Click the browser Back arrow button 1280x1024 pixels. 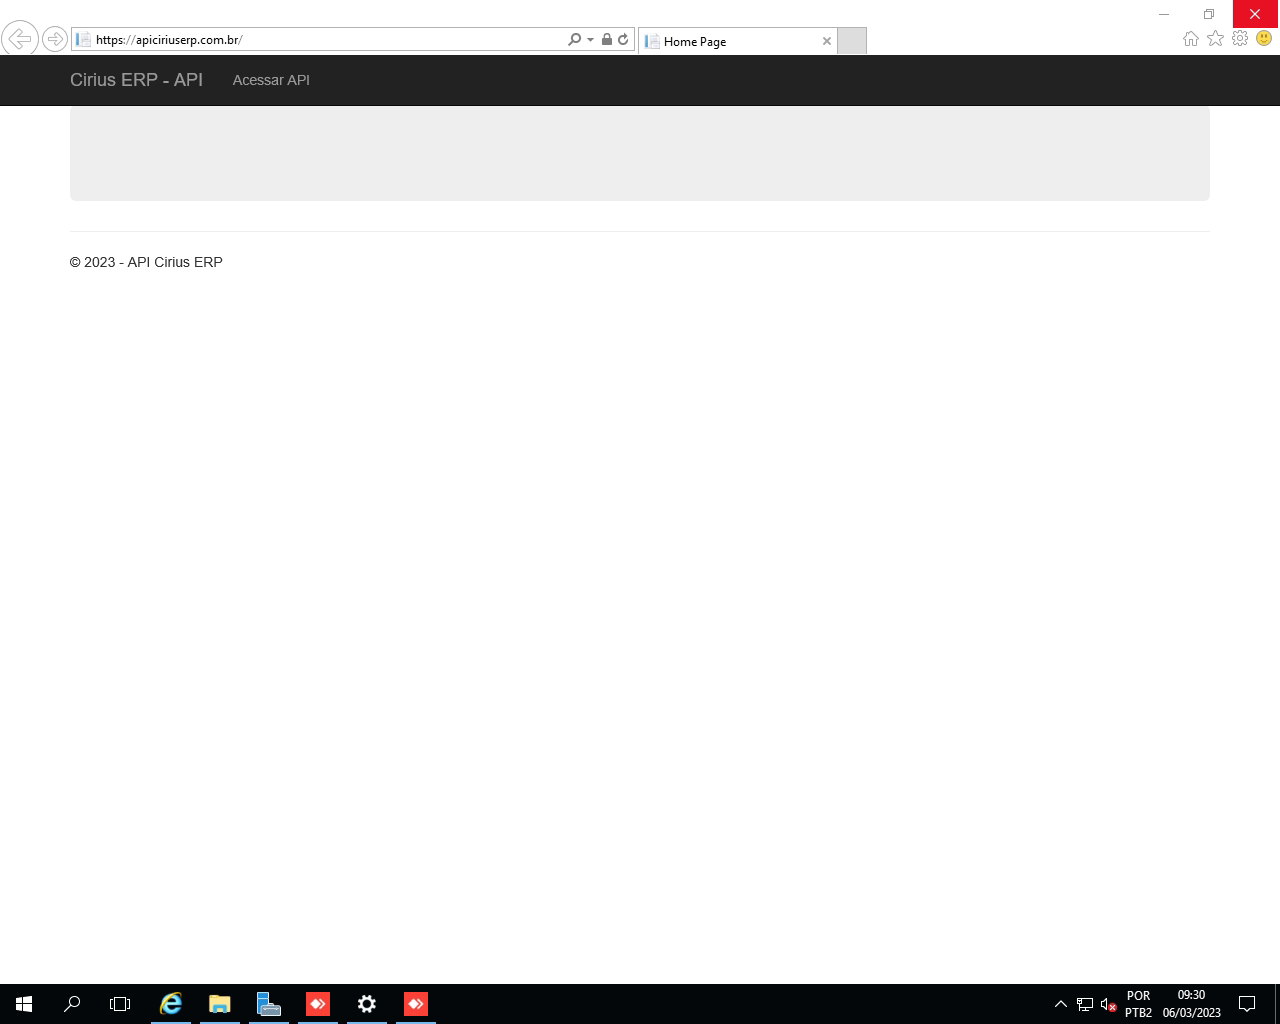(20, 39)
